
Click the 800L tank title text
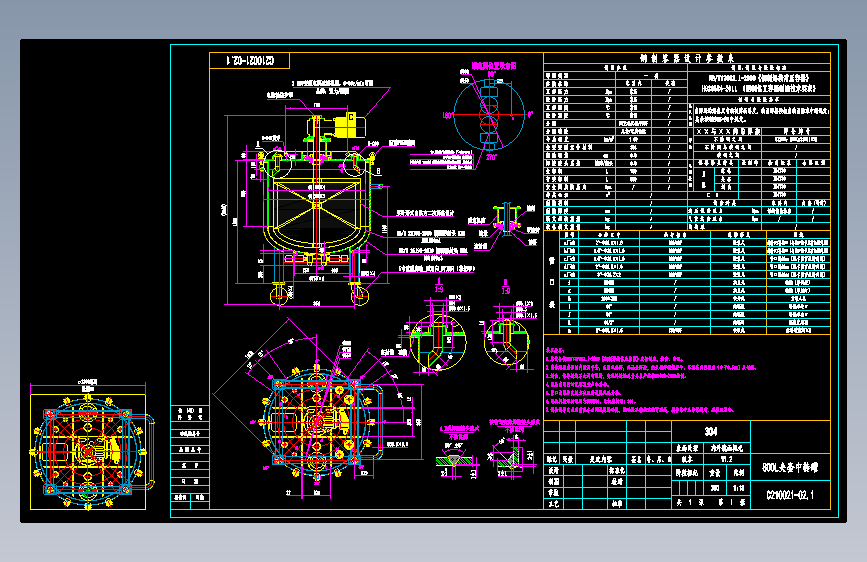[790, 467]
